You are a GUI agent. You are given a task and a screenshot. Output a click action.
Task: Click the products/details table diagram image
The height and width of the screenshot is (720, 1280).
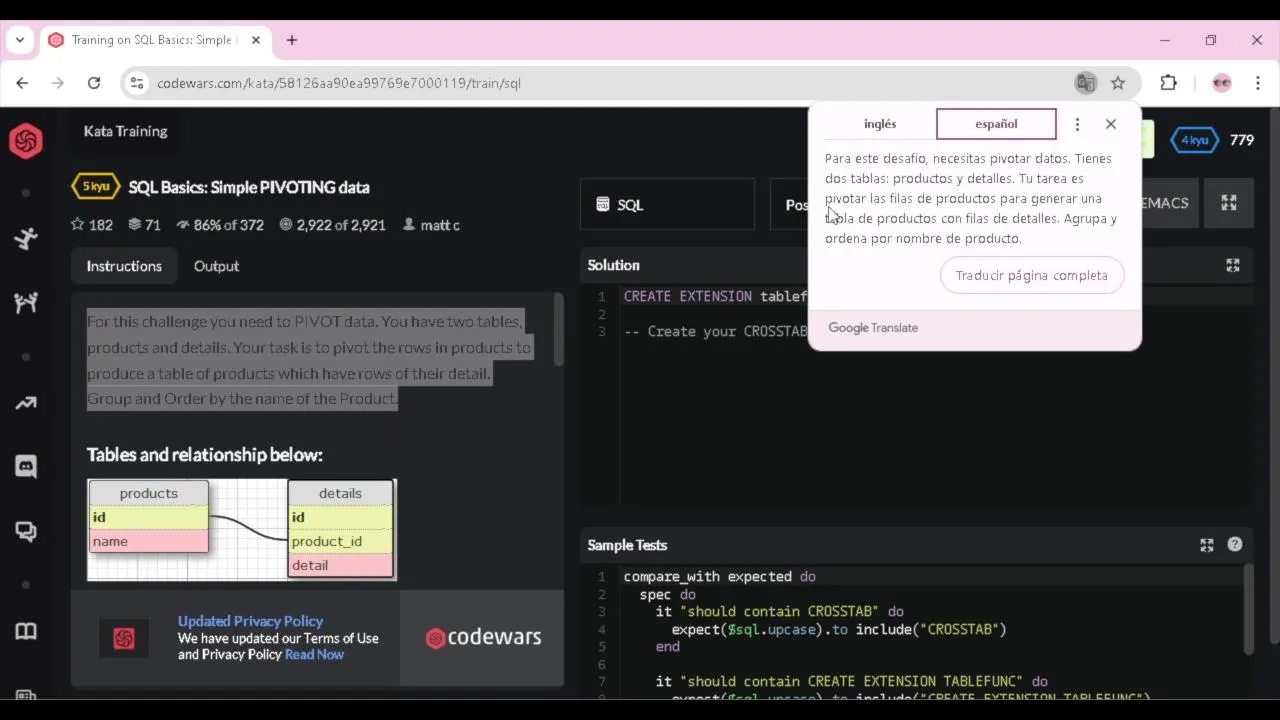coord(242,530)
